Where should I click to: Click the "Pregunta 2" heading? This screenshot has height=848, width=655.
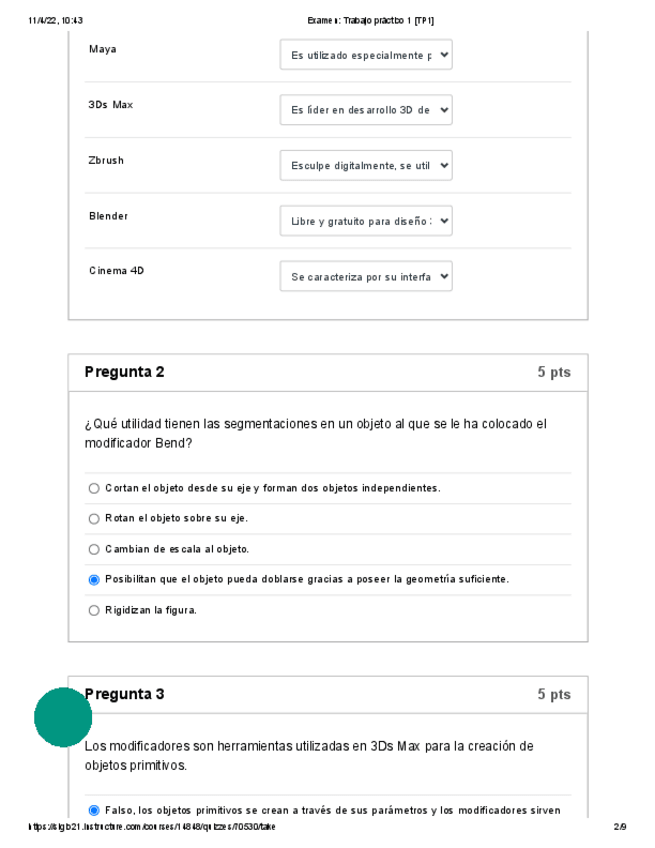125,372
